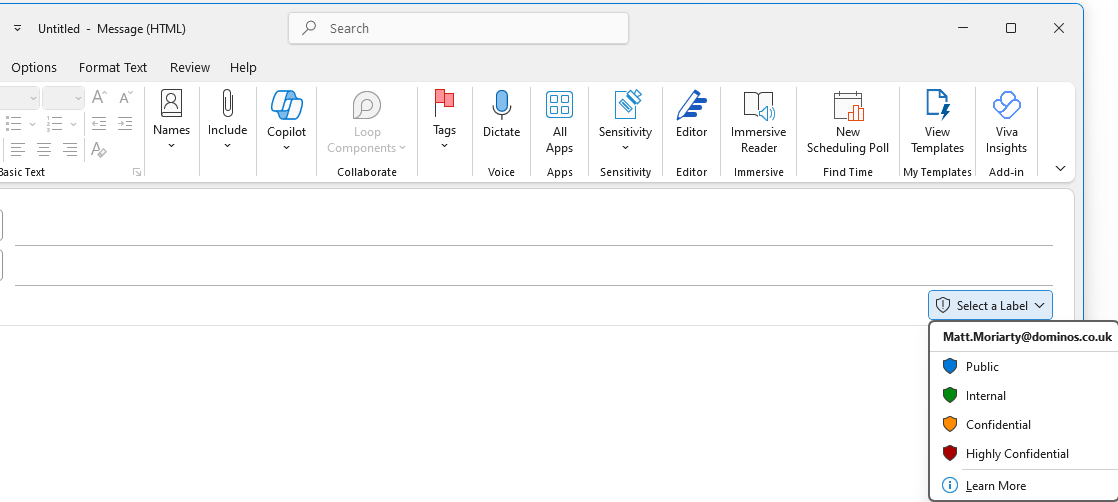This screenshot has width=1118, height=502.
Task: Apply numbered list formatting
Action: click(x=54, y=124)
